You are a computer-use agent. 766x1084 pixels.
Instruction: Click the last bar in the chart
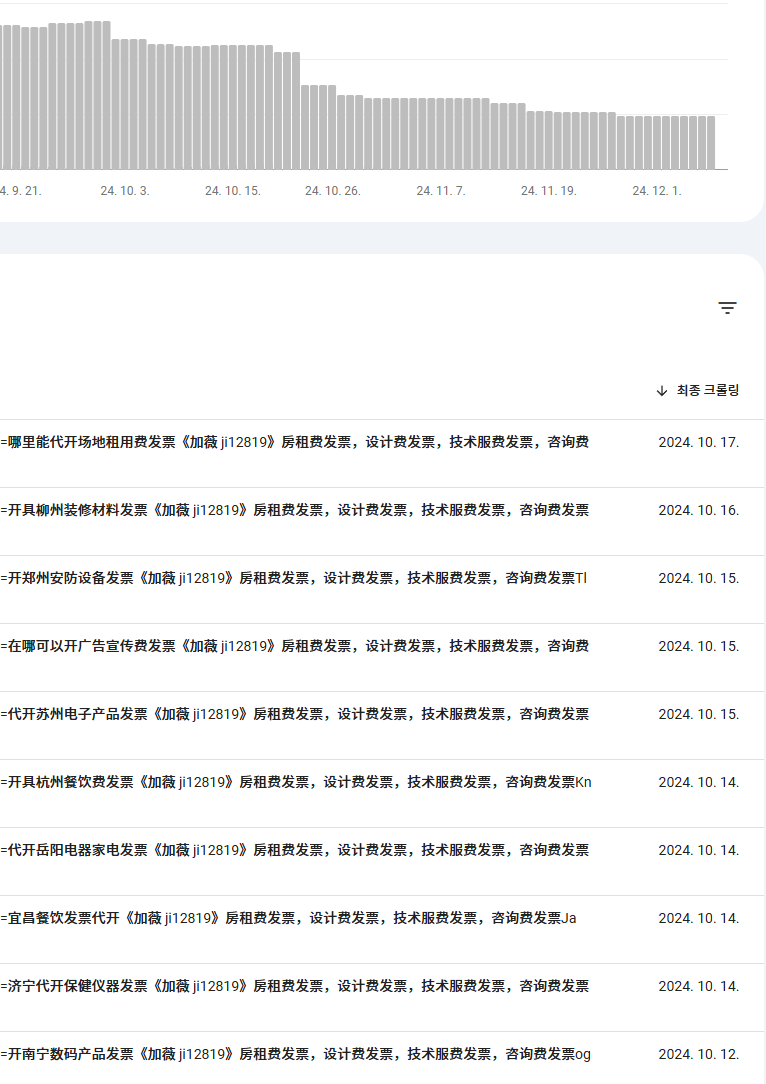click(711, 142)
